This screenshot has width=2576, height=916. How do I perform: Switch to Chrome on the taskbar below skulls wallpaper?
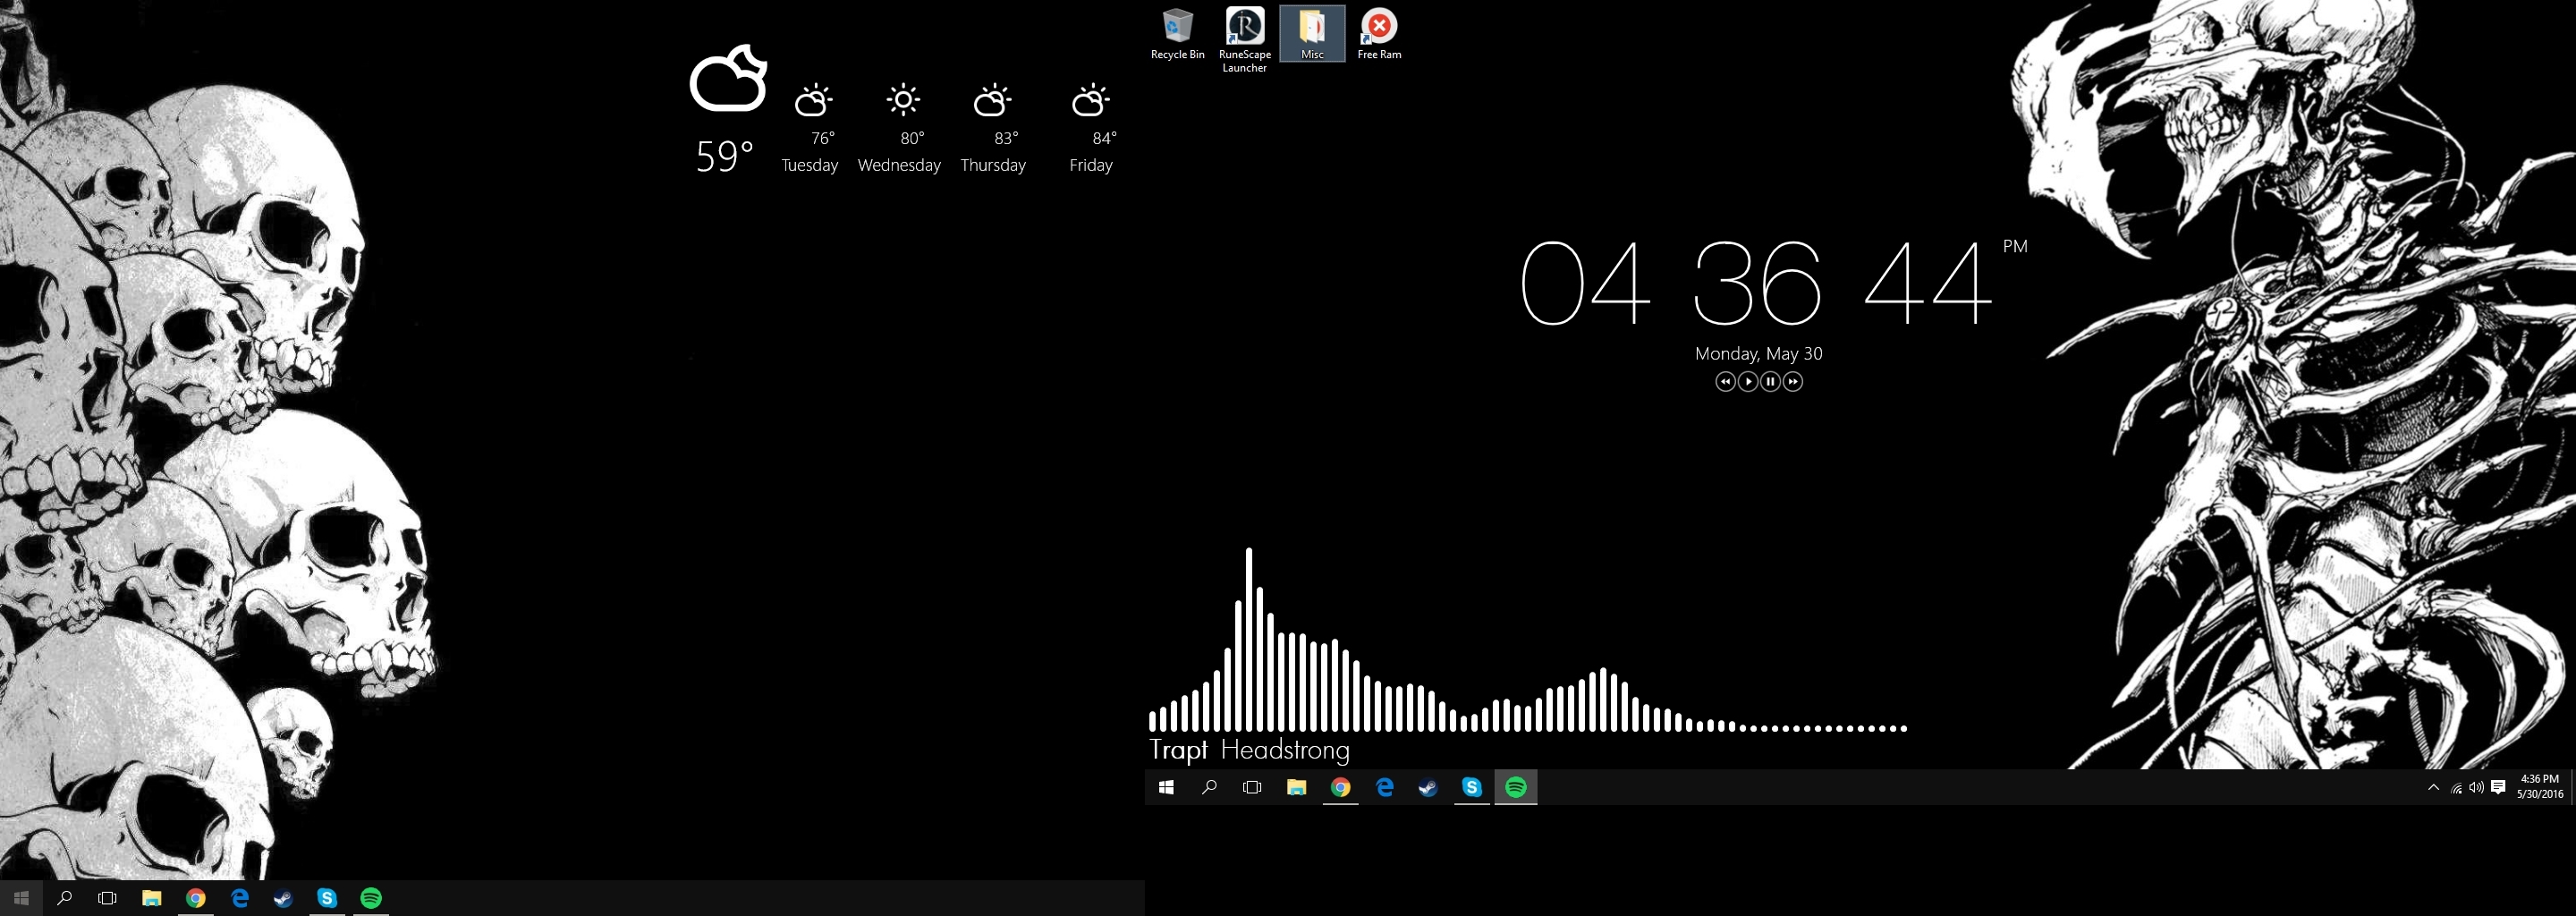(x=195, y=898)
